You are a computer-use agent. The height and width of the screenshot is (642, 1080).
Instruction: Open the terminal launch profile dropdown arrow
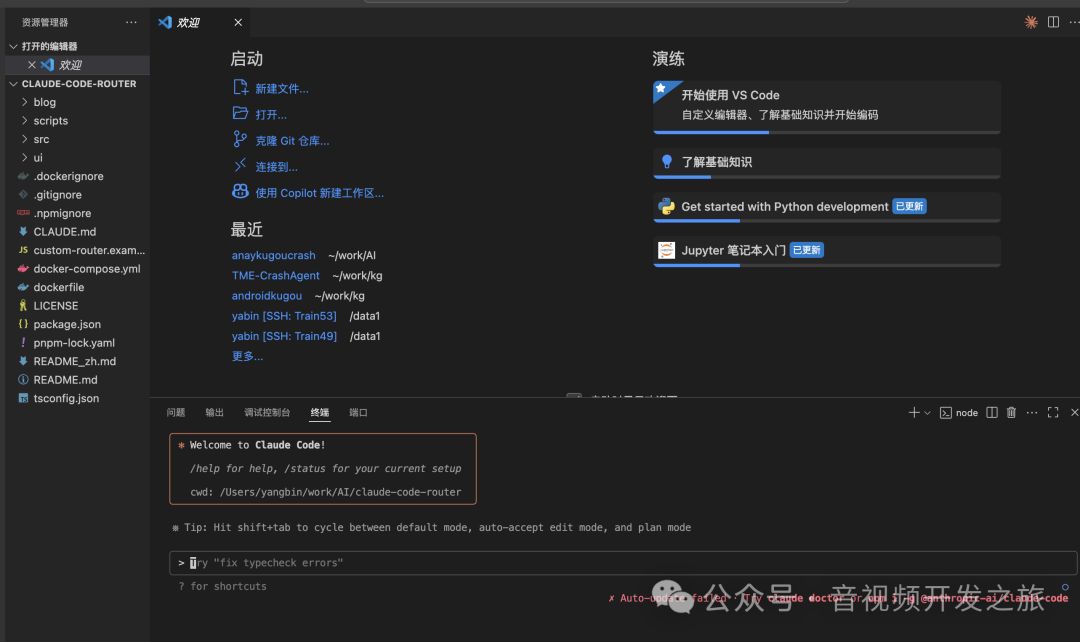tap(927, 413)
